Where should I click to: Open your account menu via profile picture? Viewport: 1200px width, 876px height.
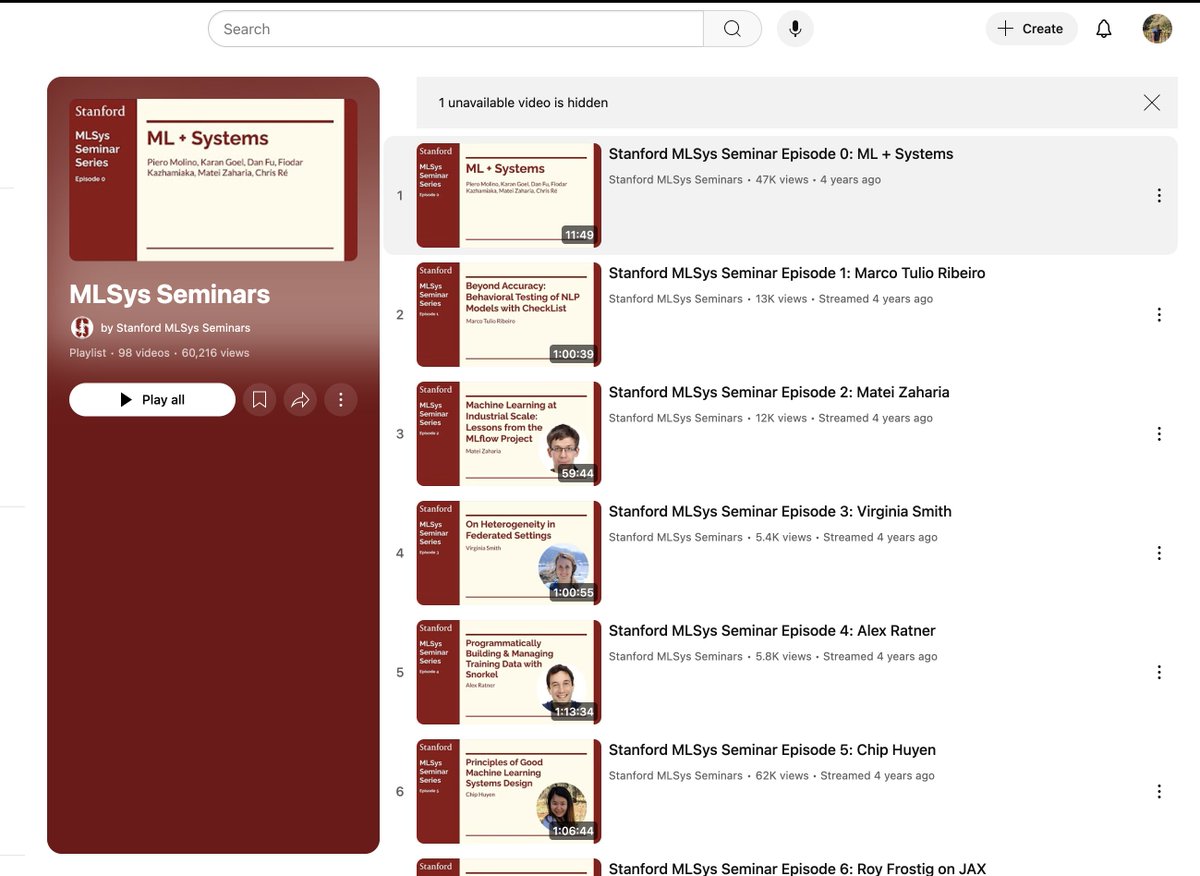[1157, 28]
